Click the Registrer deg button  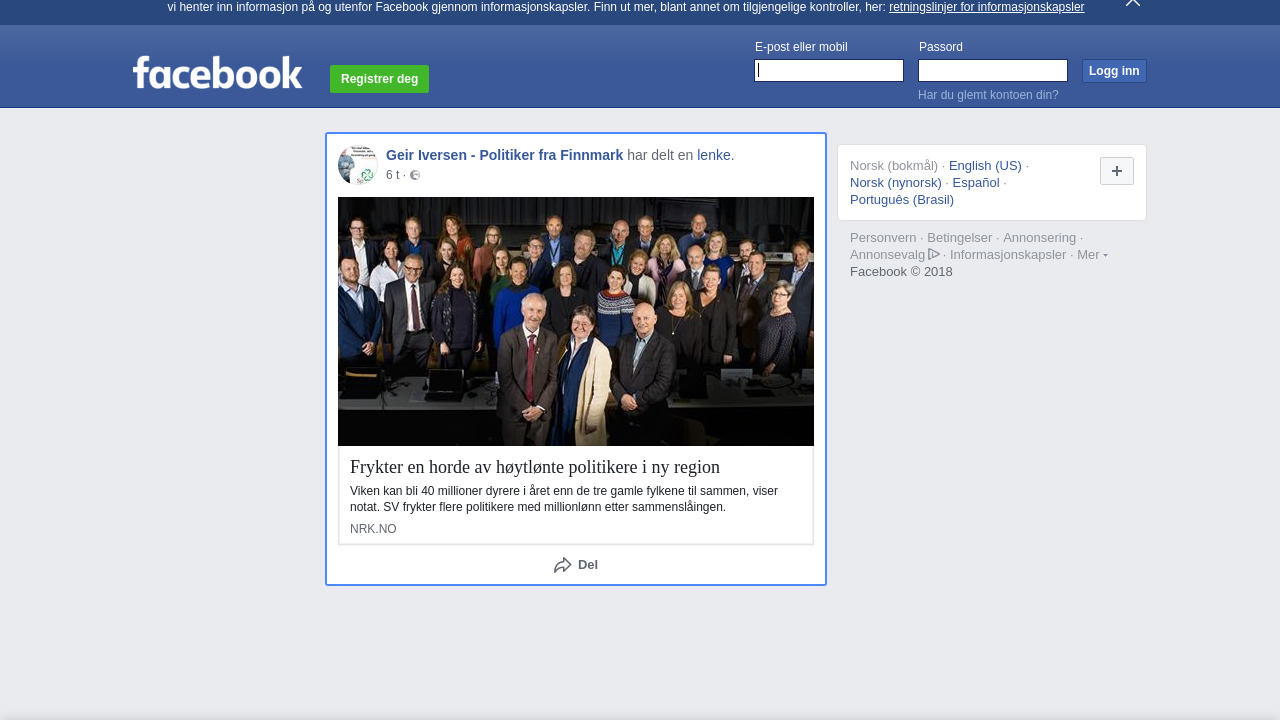click(x=379, y=79)
